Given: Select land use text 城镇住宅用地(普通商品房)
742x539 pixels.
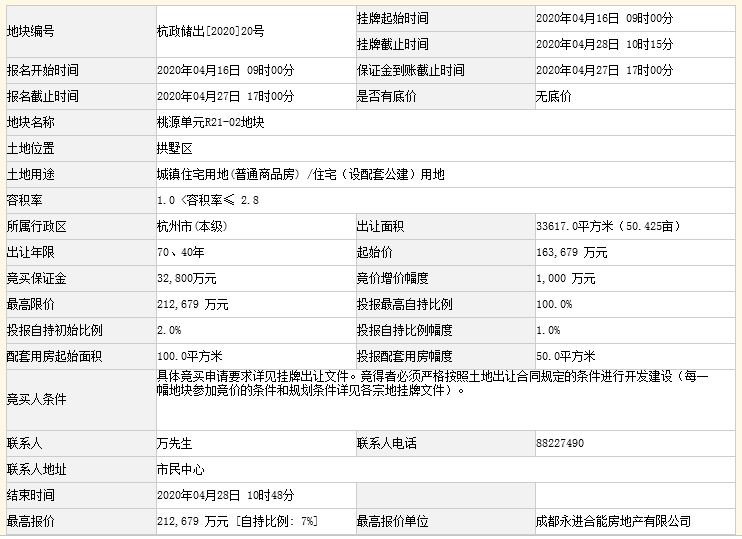Looking at the screenshot, I should click(229, 175).
